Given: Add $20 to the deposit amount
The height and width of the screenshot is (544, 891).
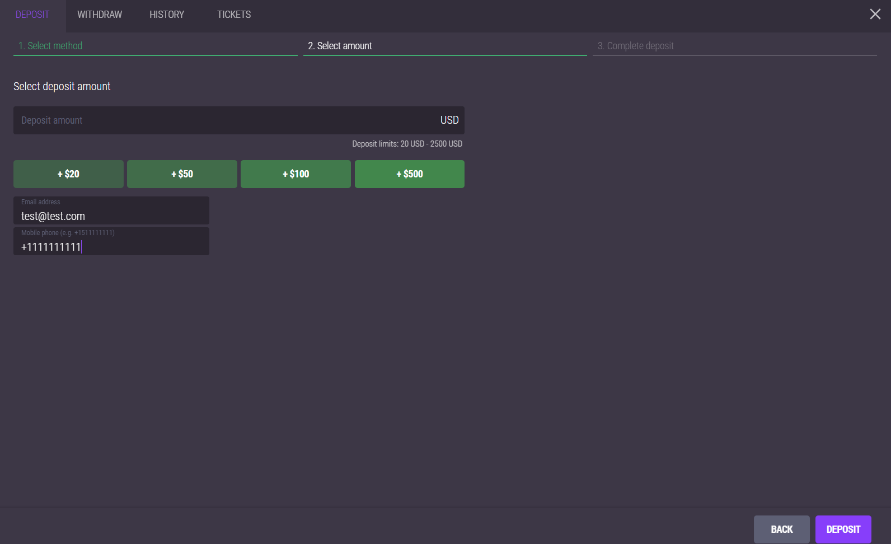Looking at the screenshot, I should click(68, 174).
